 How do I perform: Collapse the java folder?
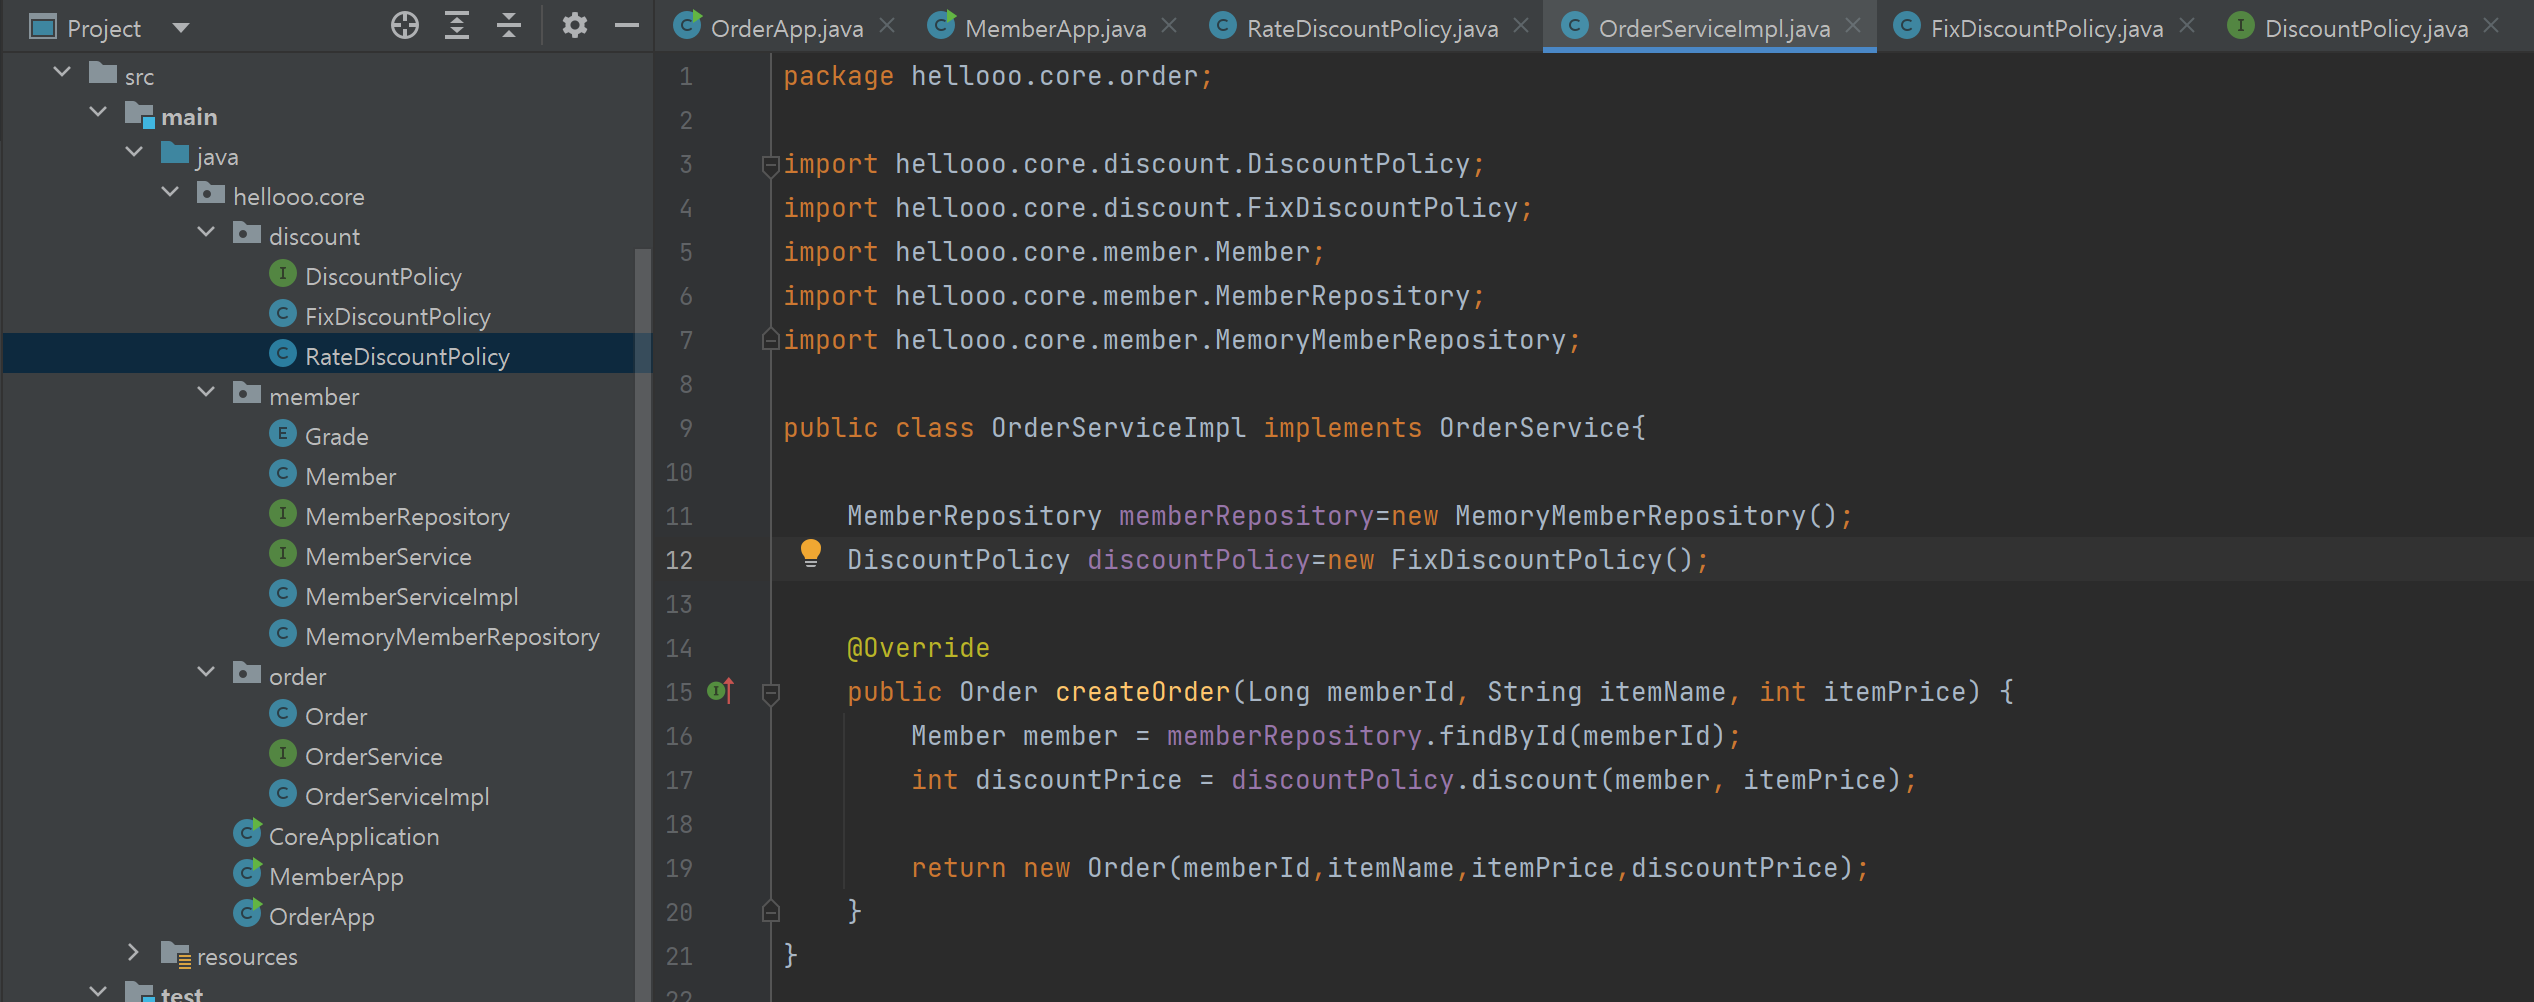point(134,152)
